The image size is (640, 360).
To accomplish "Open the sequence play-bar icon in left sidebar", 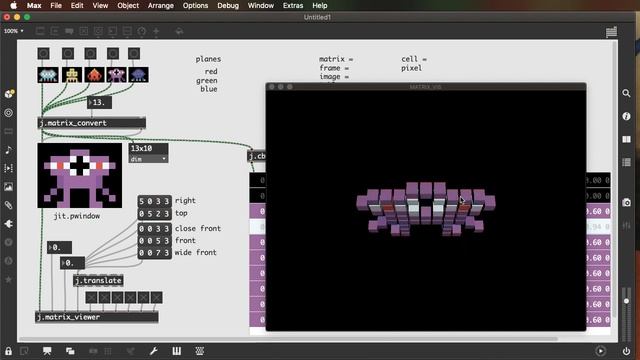I will point(9,168).
